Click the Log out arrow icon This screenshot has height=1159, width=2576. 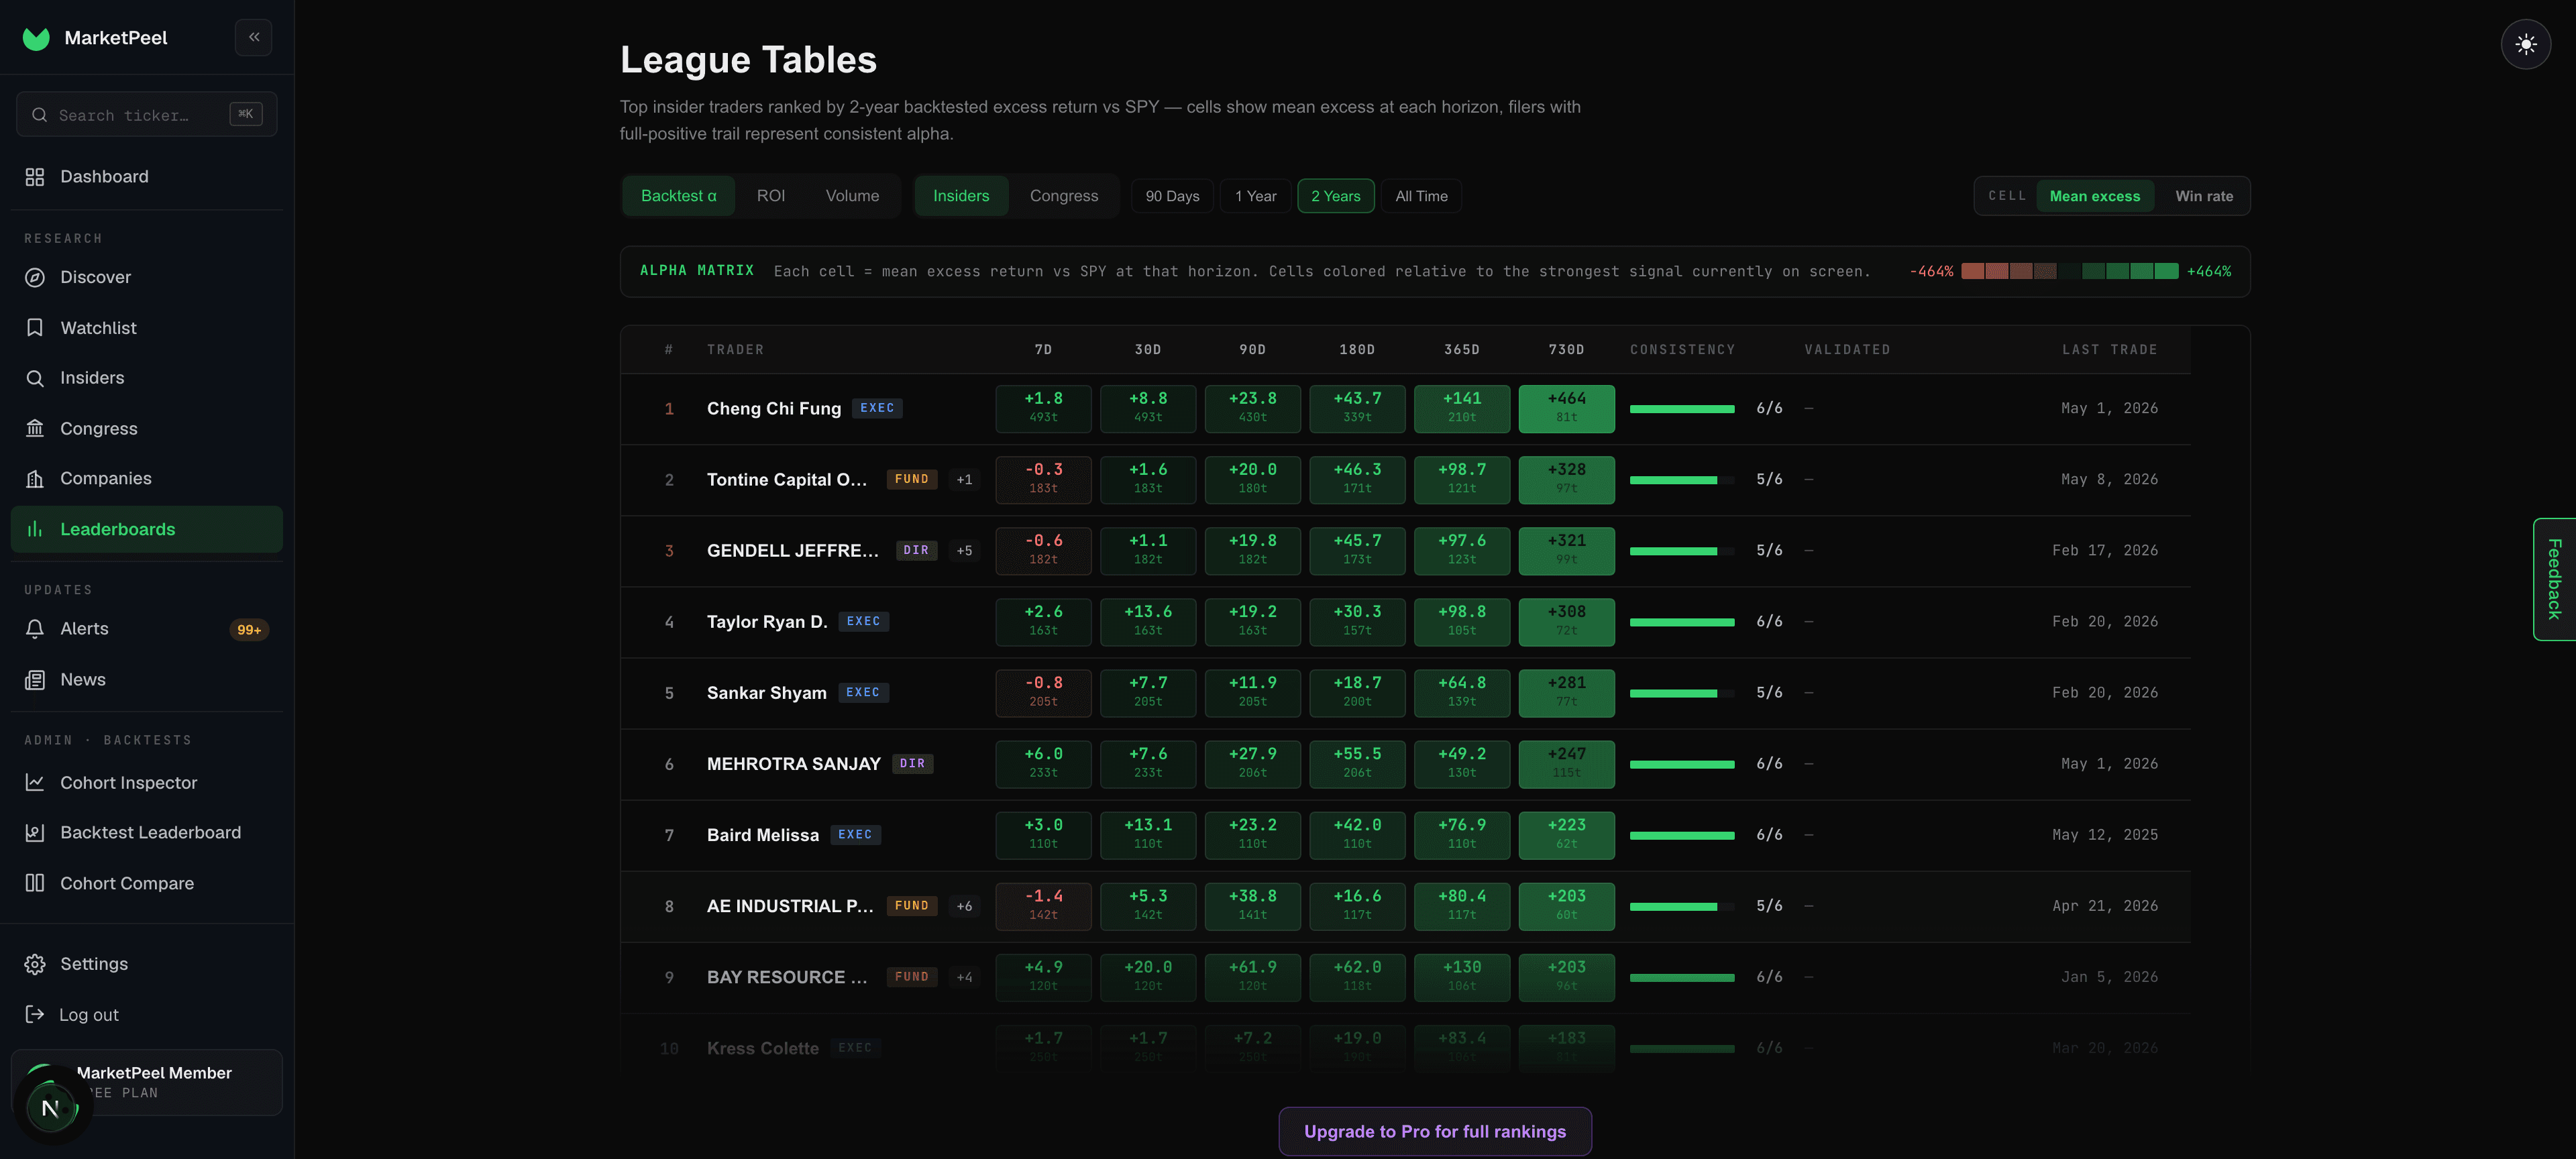pyautogui.click(x=35, y=1014)
